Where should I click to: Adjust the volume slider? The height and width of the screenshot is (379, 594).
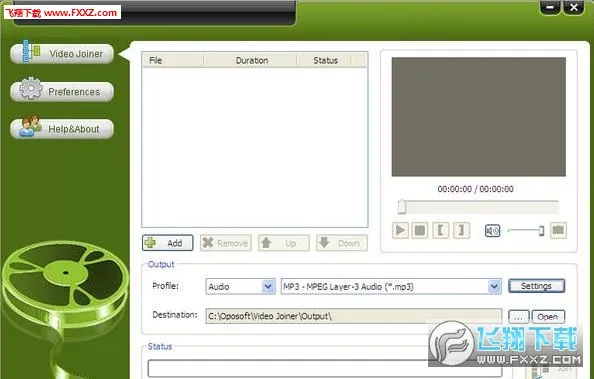pyautogui.click(x=526, y=230)
